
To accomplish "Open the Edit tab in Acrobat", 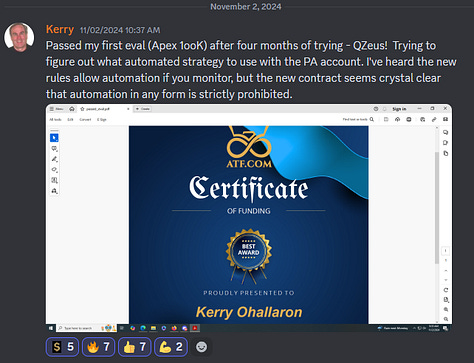I will pyautogui.click(x=70, y=119).
